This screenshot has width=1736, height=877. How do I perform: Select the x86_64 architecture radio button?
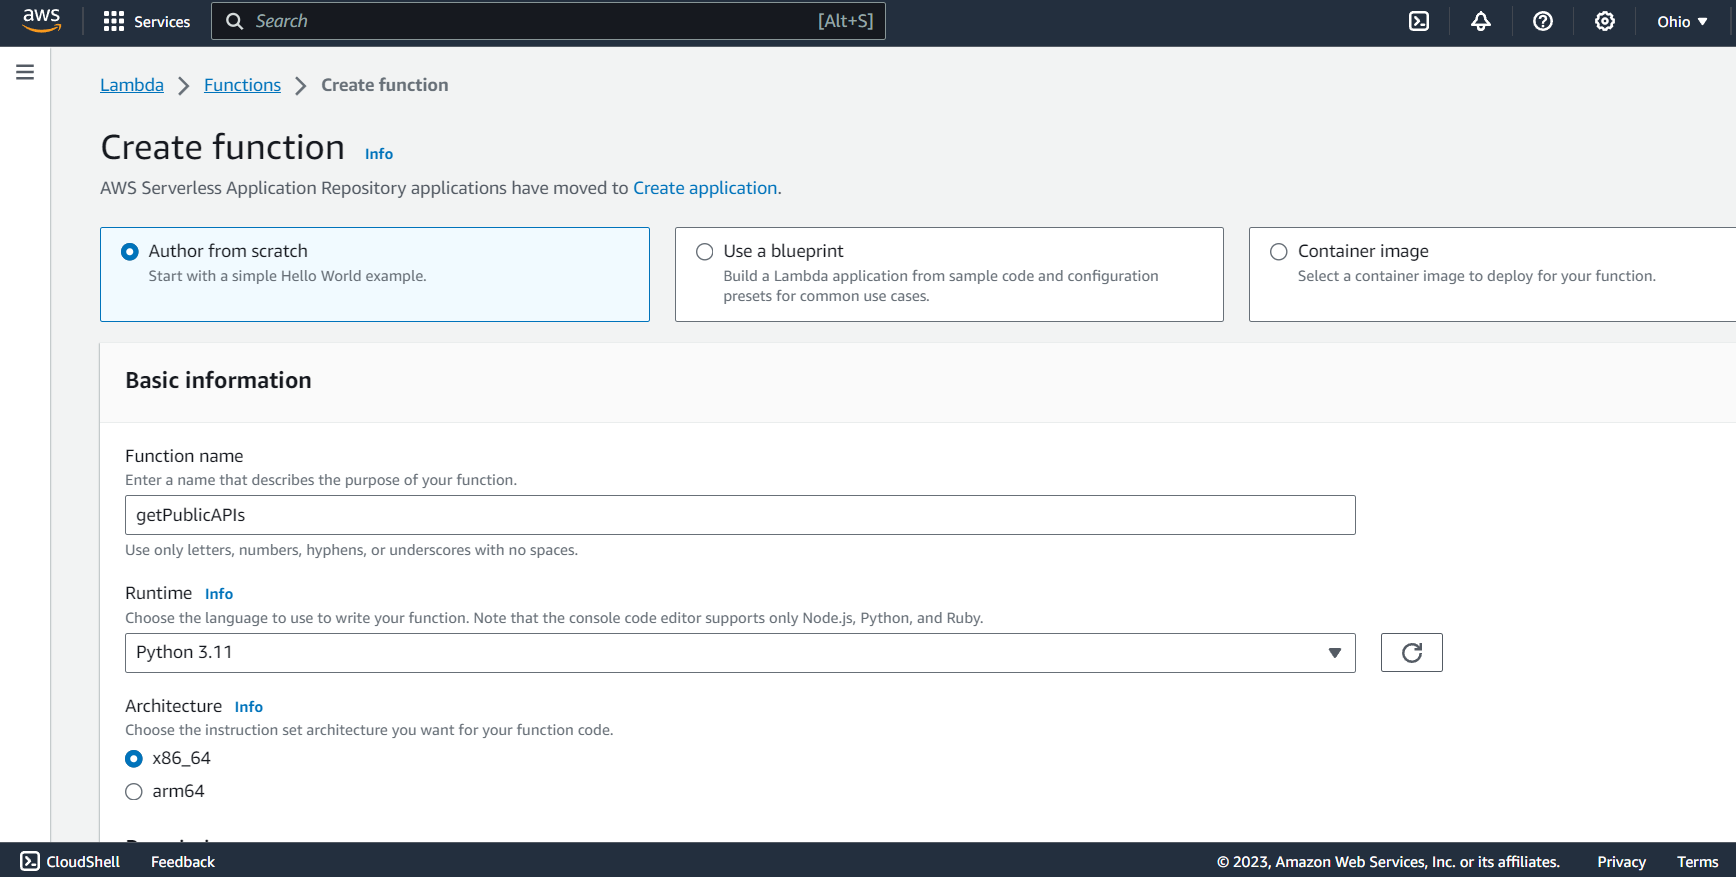pyautogui.click(x=134, y=759)
